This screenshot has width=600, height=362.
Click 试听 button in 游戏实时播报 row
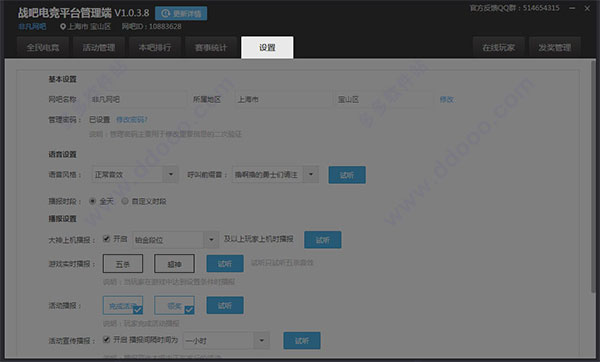coord(225,264)
